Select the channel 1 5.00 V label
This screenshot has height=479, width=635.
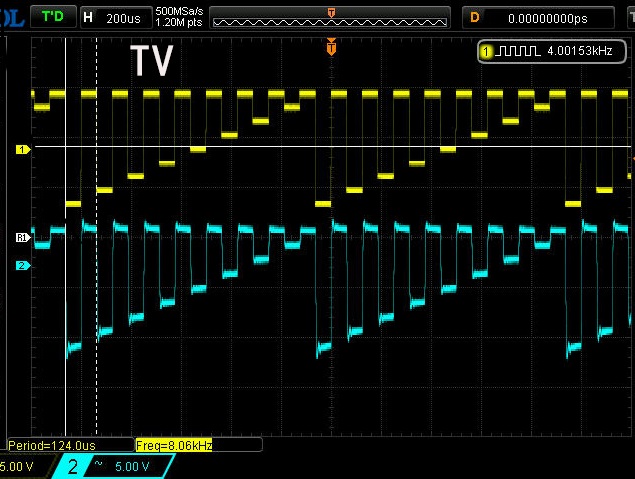[18, 466]
